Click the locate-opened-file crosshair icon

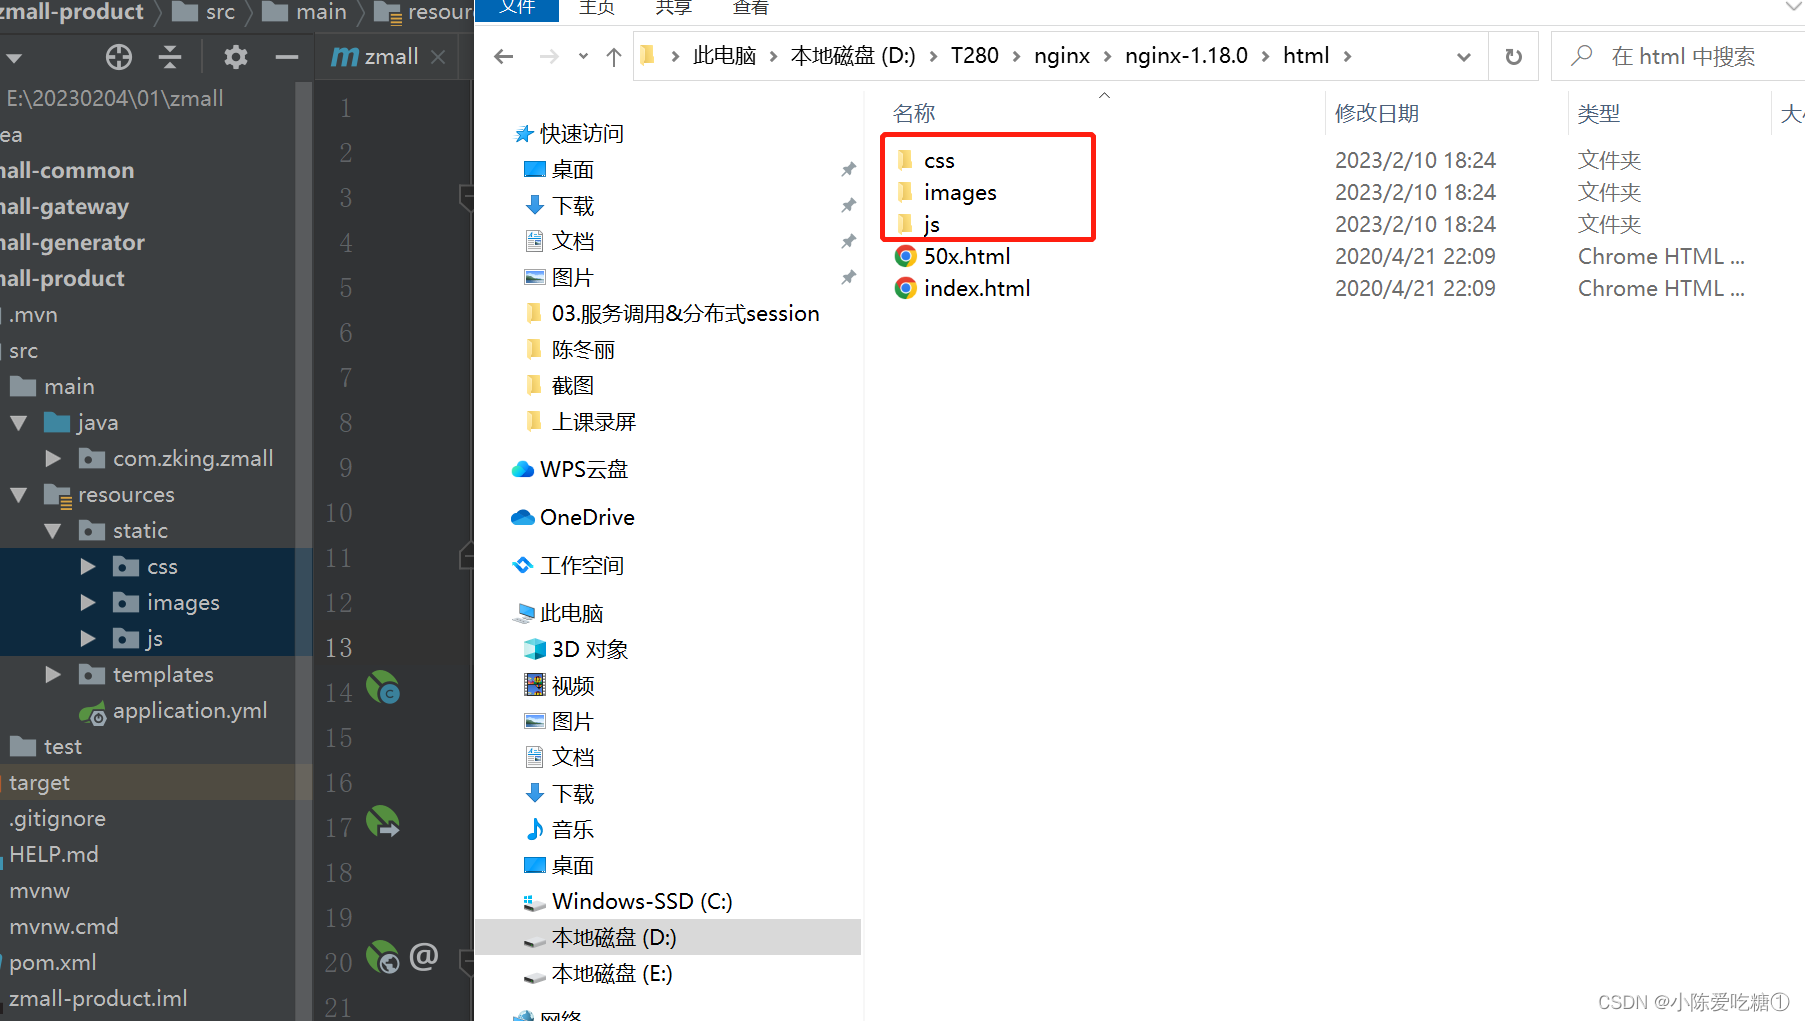point(118,56)
